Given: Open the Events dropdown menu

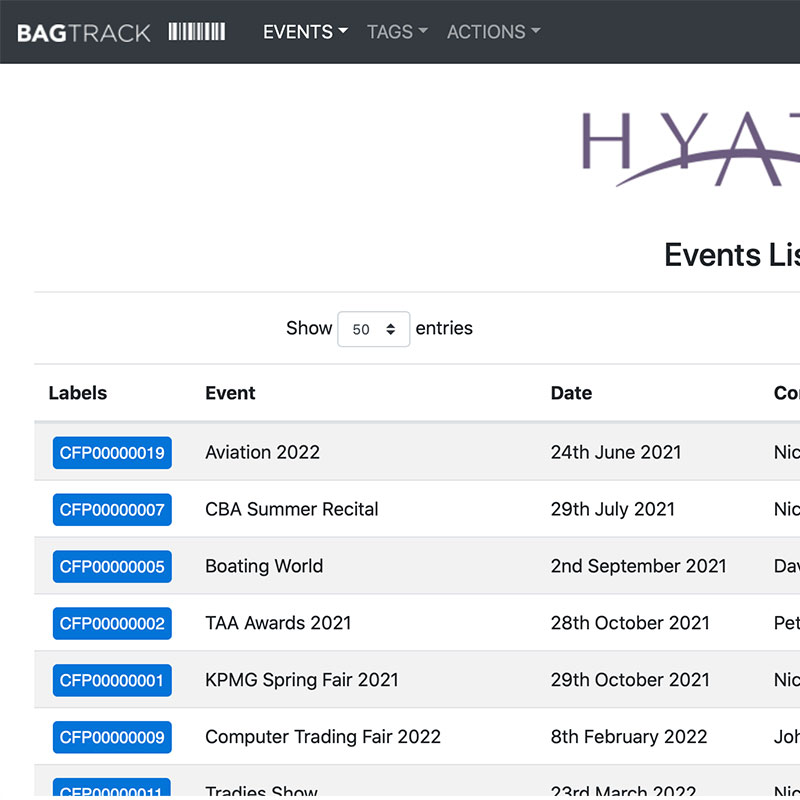Looking at the screenshot, I should click(305, 32).
